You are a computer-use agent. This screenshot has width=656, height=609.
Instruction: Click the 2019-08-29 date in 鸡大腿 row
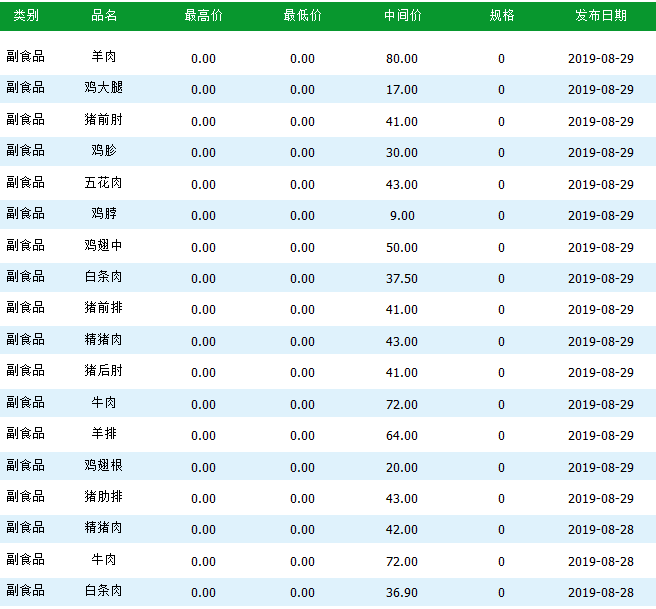coord(601,90)
